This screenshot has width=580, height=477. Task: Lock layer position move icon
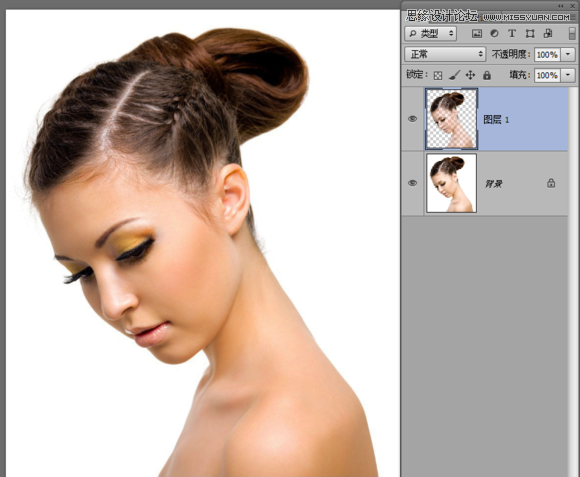470,75
